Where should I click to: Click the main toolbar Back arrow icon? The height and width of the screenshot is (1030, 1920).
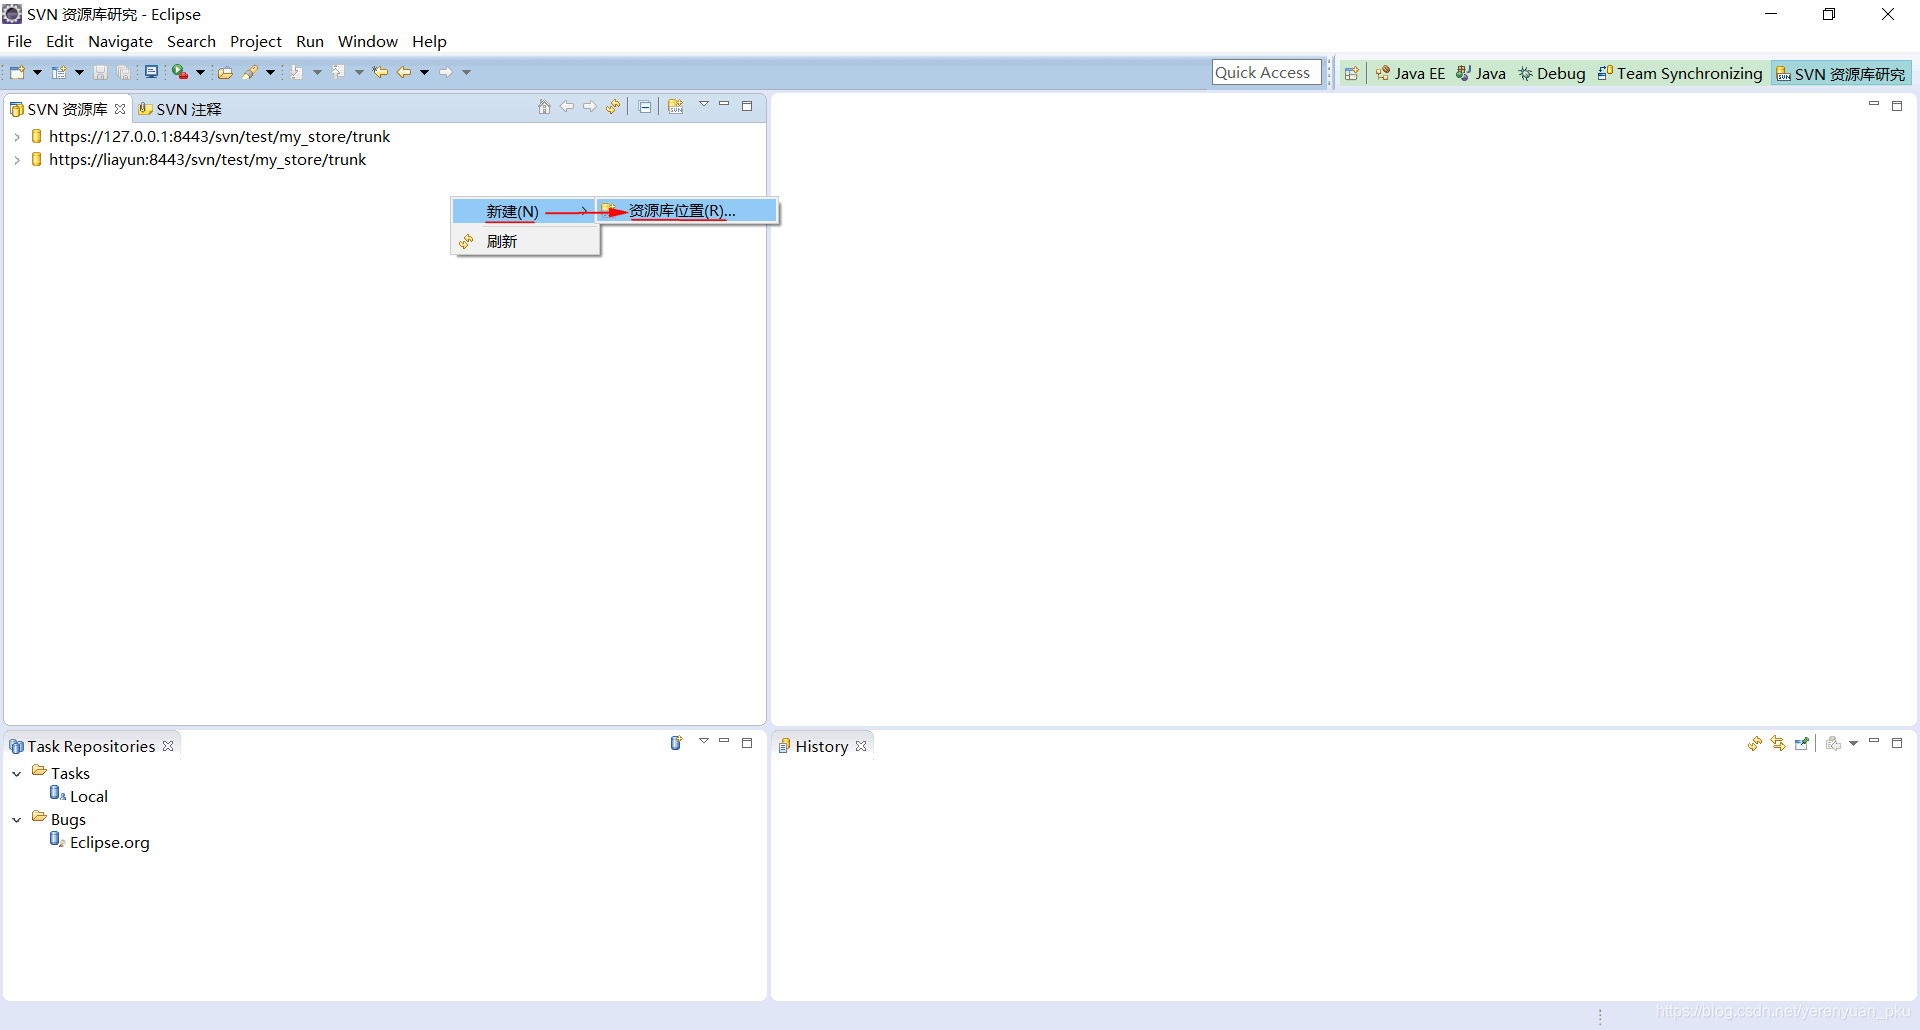tap(404, 72)
